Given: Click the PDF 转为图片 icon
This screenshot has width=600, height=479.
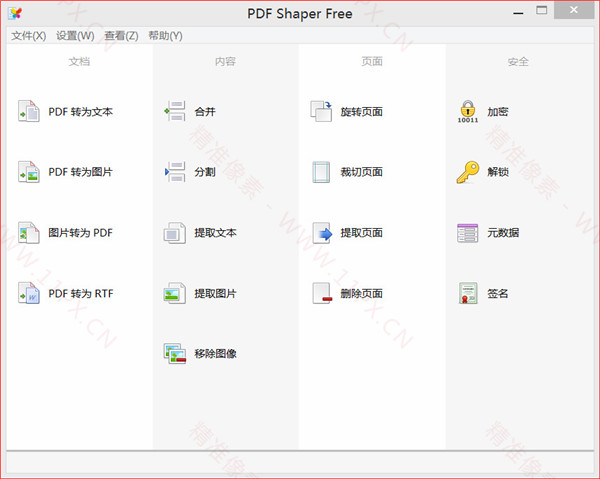Looking at the screenshot, I should tap(29, 172).
